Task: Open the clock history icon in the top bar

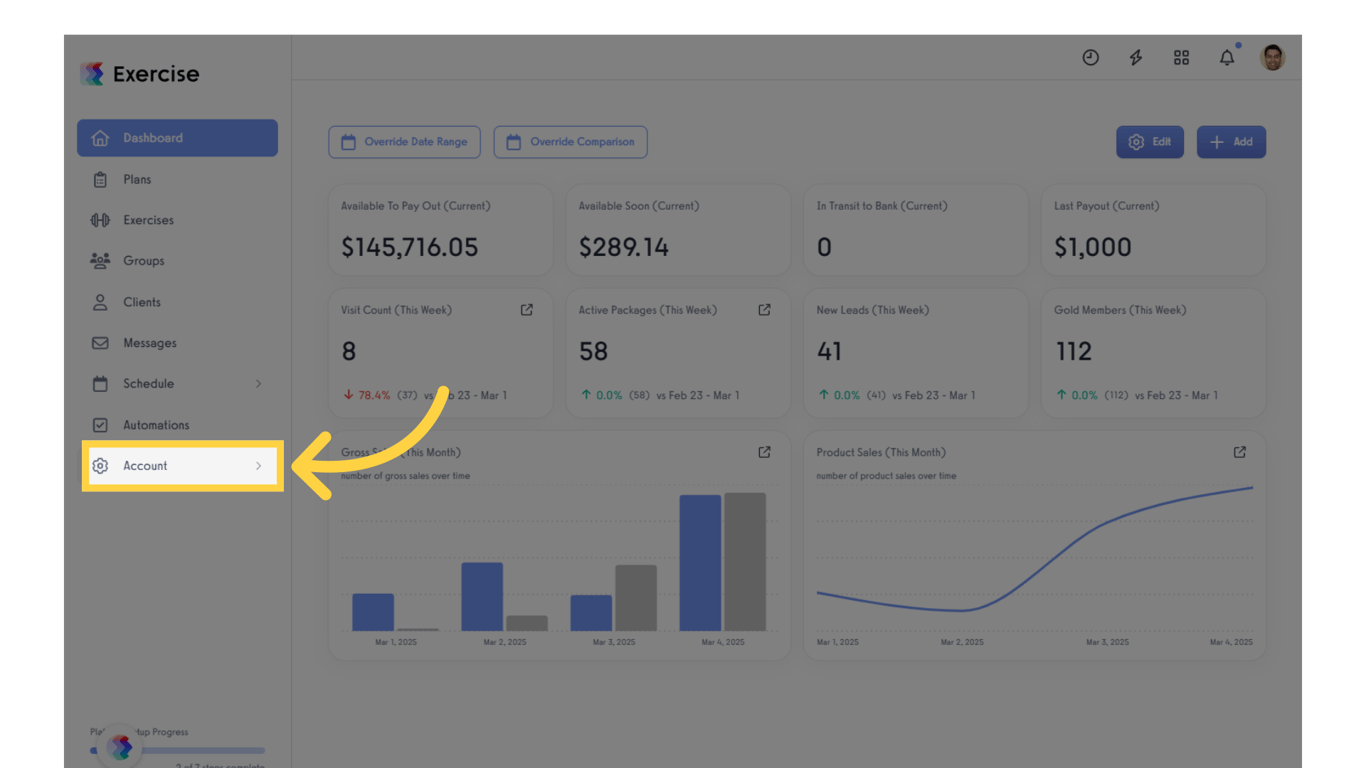Action: pyautogui.click(x=1090, y=58)
